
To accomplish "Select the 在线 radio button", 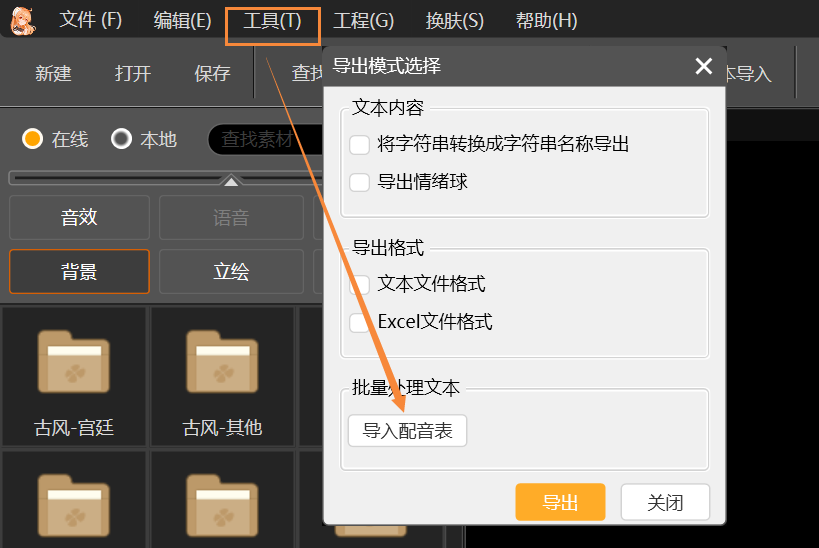I will click(x=33, y=139).
